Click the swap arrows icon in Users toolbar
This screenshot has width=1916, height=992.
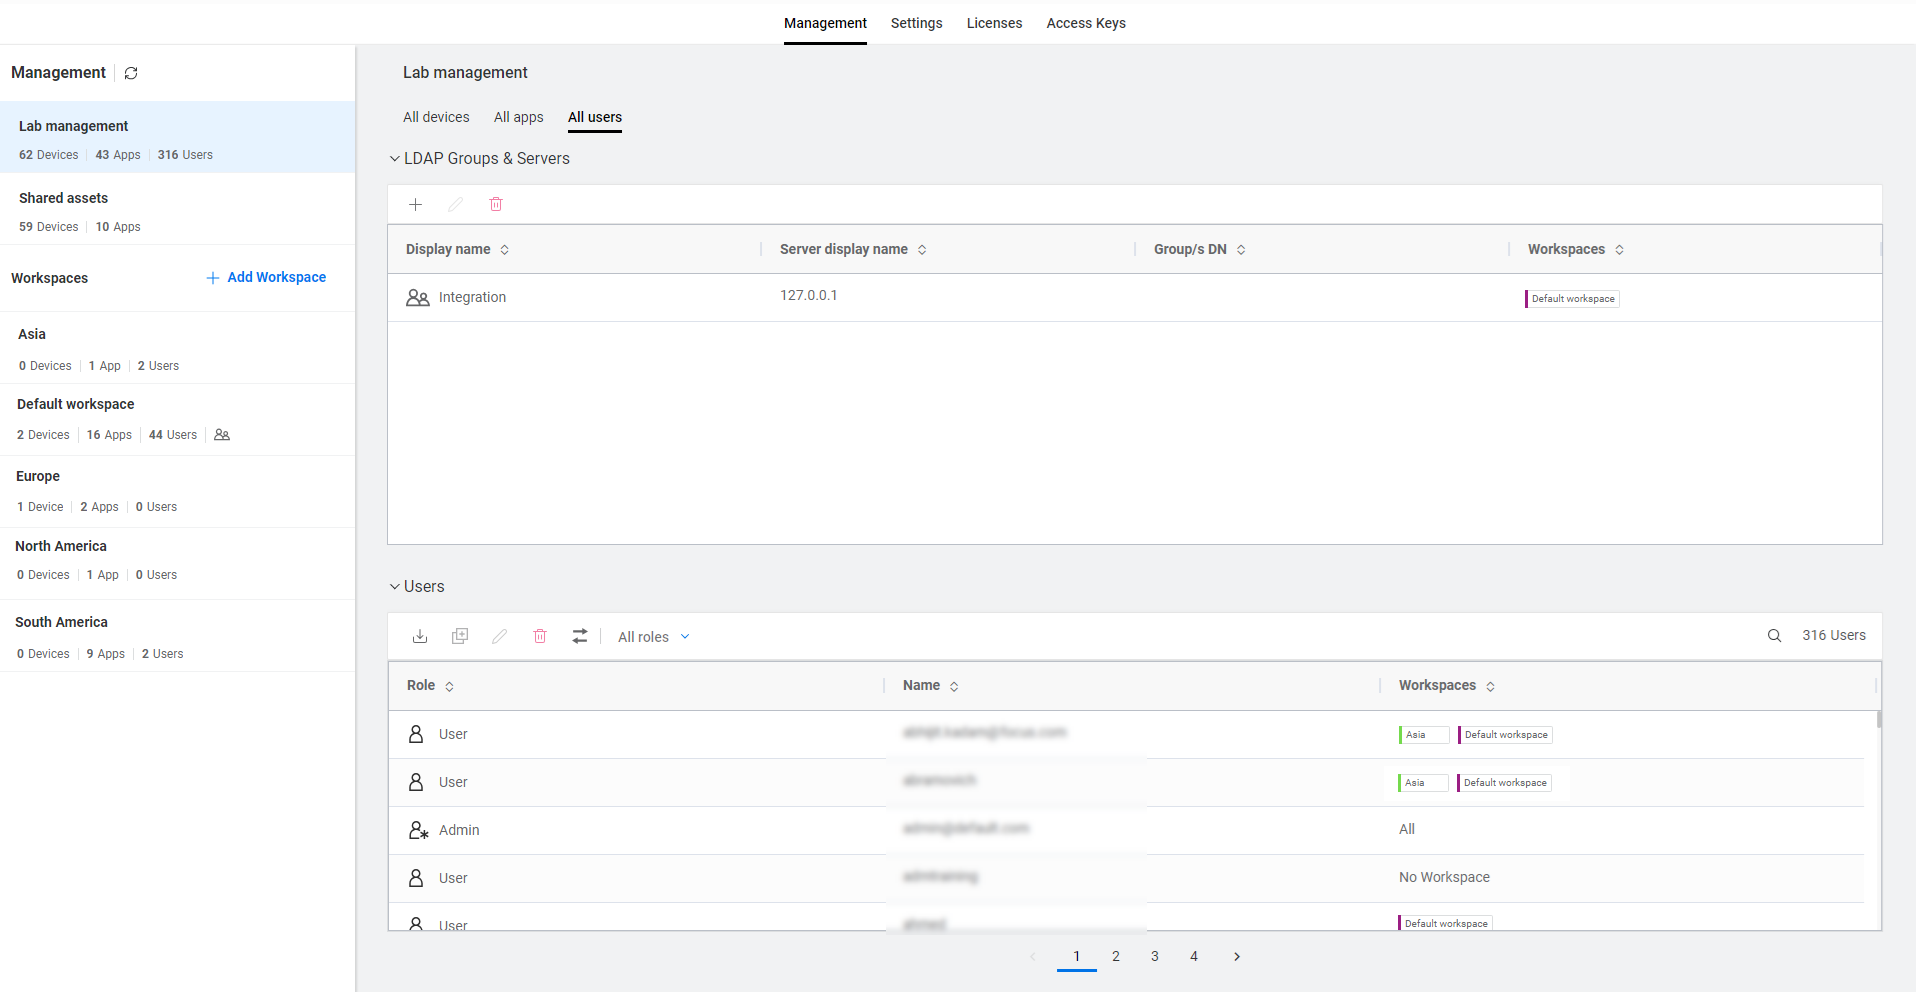tap(580, 637)
